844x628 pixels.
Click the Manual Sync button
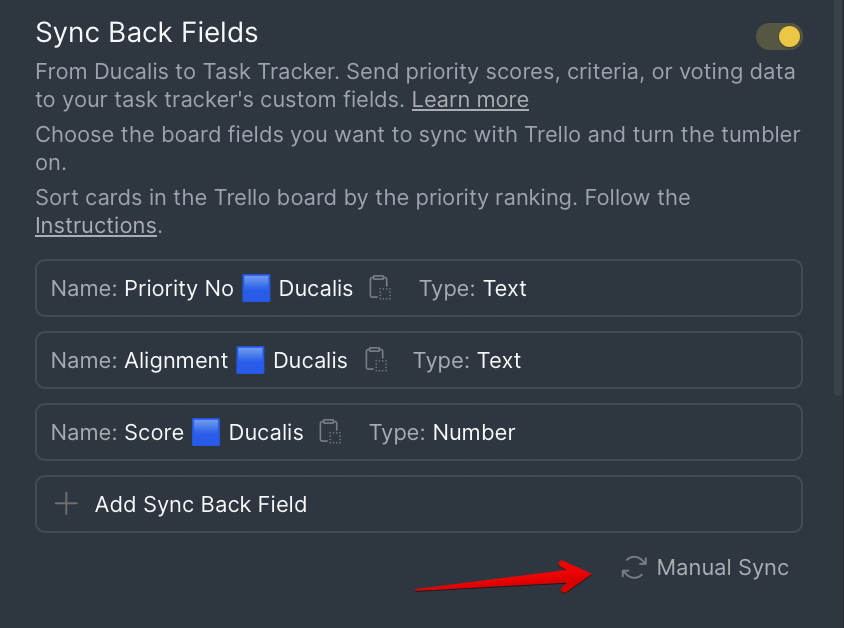(x=705, y=568)
